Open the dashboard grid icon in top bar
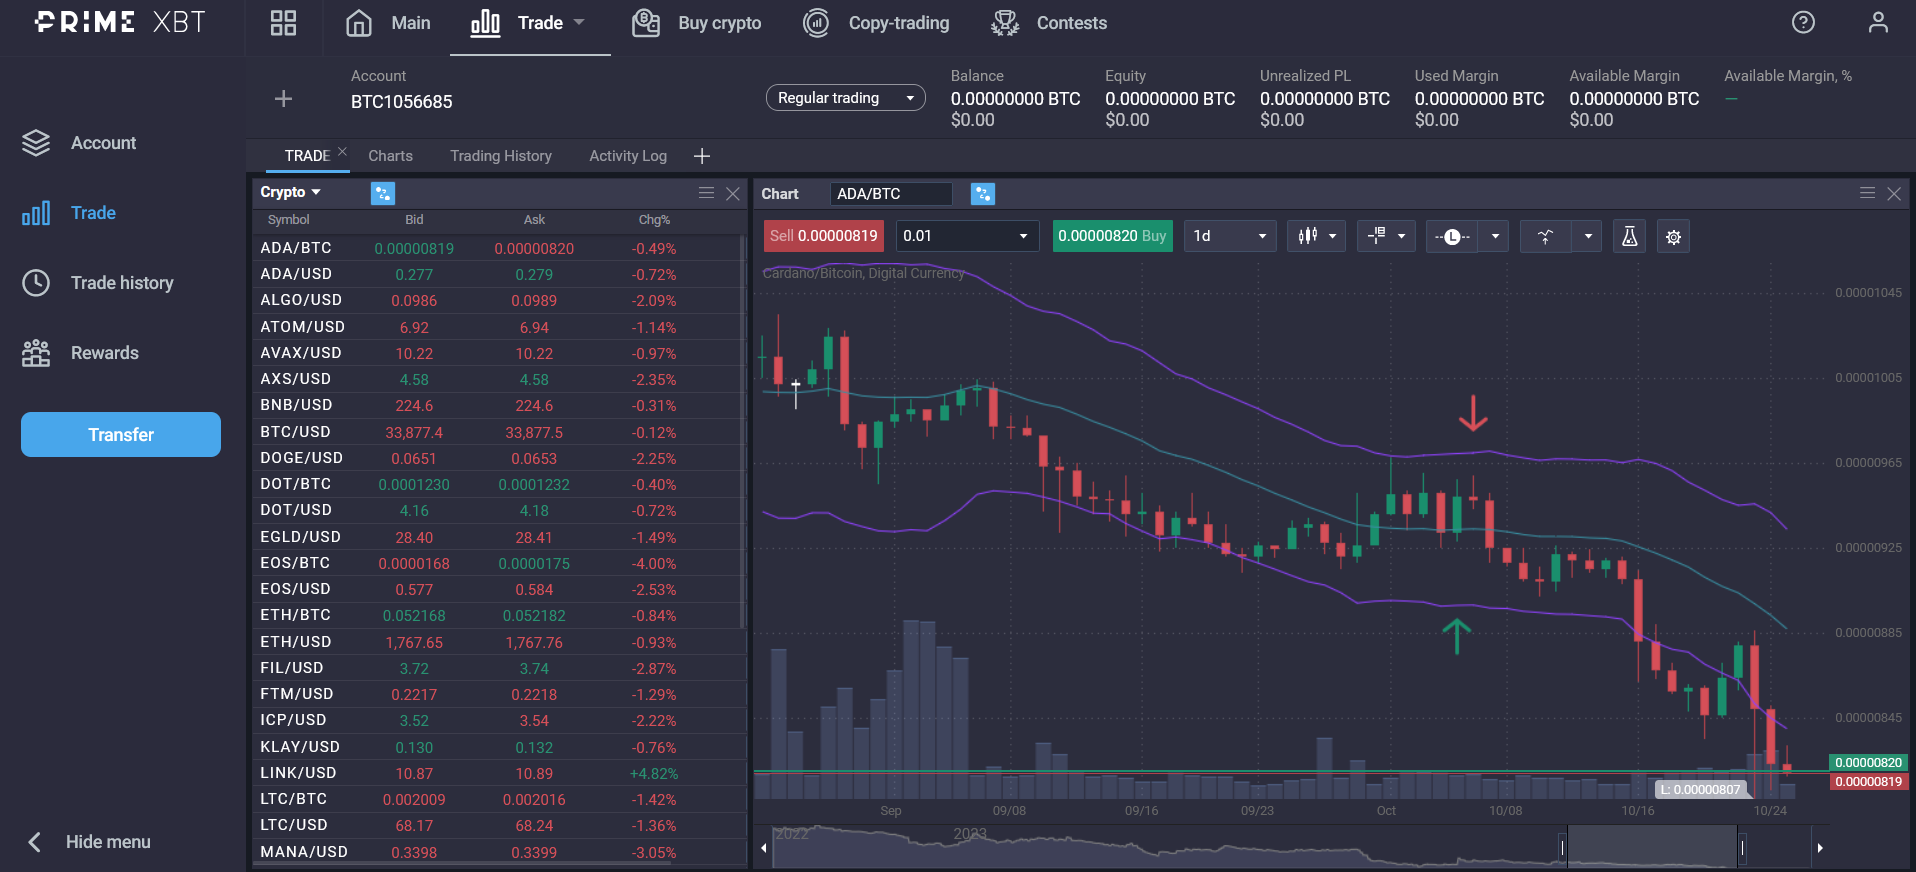Screen dimensions: 1916x872 click(x=283, y=23)
